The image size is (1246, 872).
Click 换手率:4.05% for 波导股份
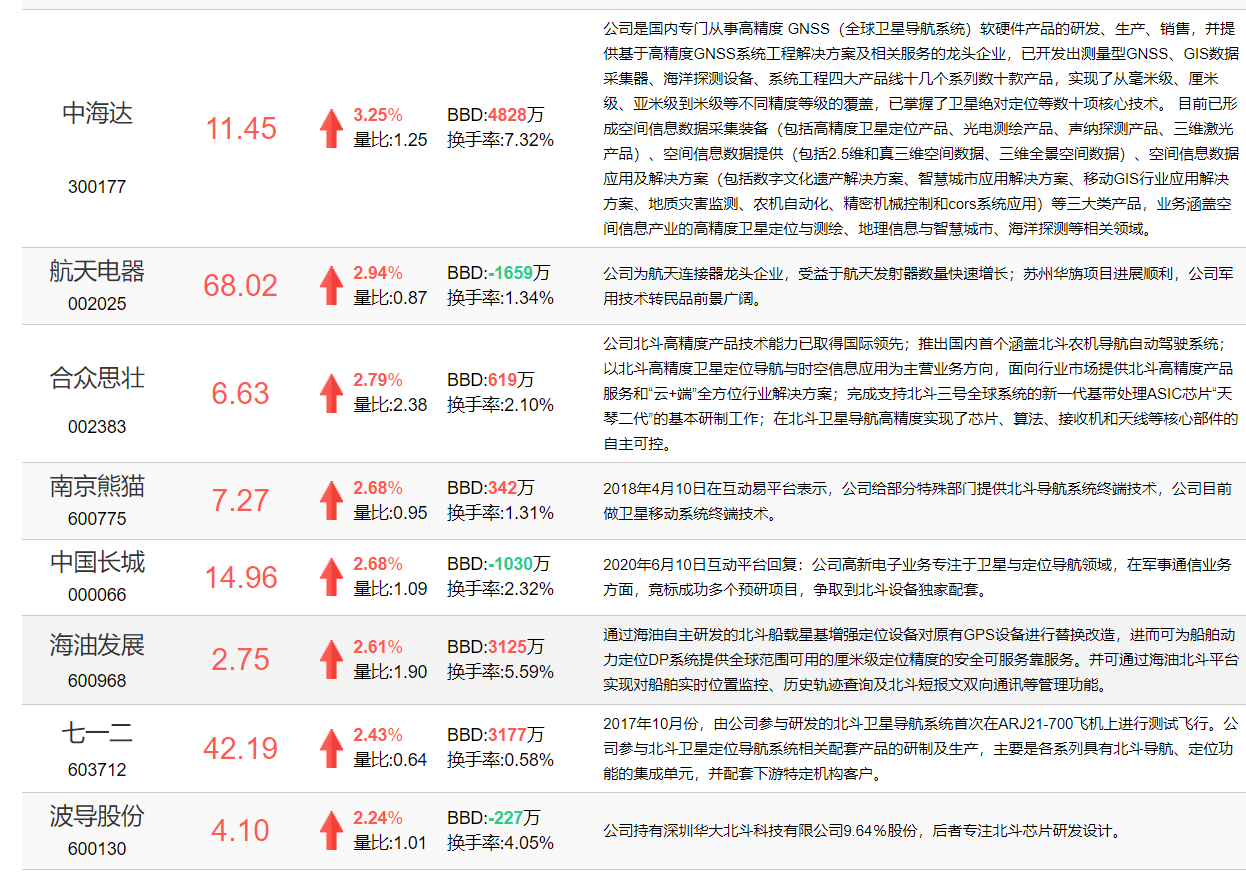500,843
